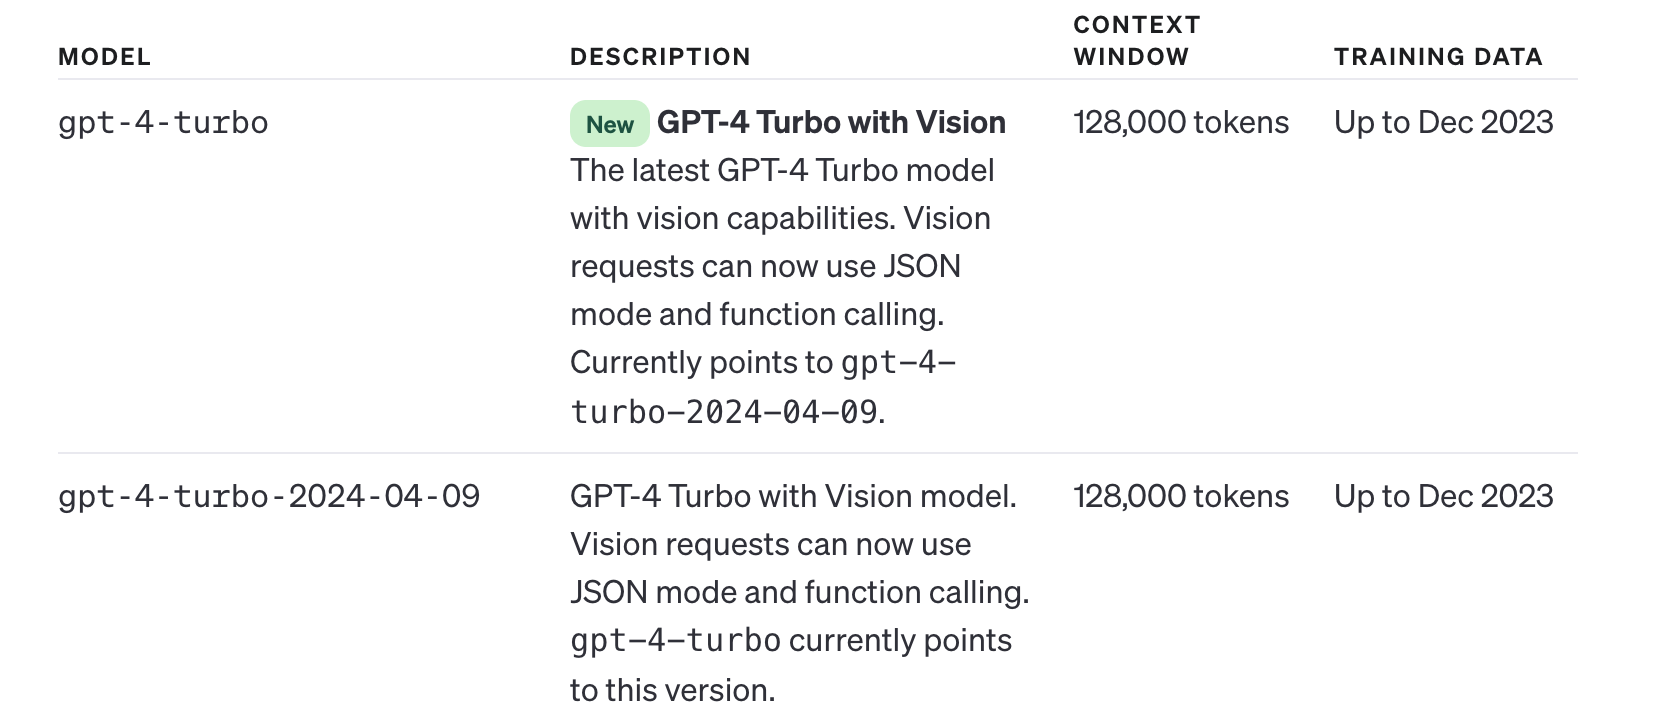Click gpt-4-turbo model name in first row
This screenshot has width=1656, height=724.
163,123
